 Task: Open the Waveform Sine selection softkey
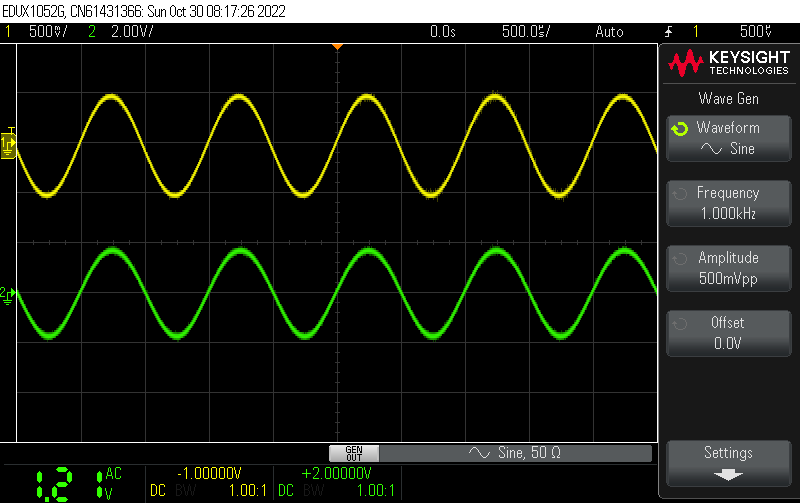(727, 138)
